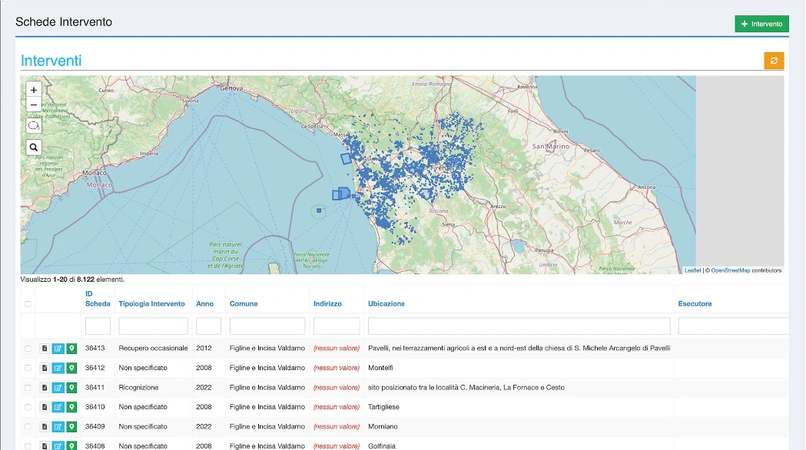Image resolution: width=806 pixels, height=450 pixels.
Task: Zoom in on the map
Action: pyautogui.click(x=34, y=90)
